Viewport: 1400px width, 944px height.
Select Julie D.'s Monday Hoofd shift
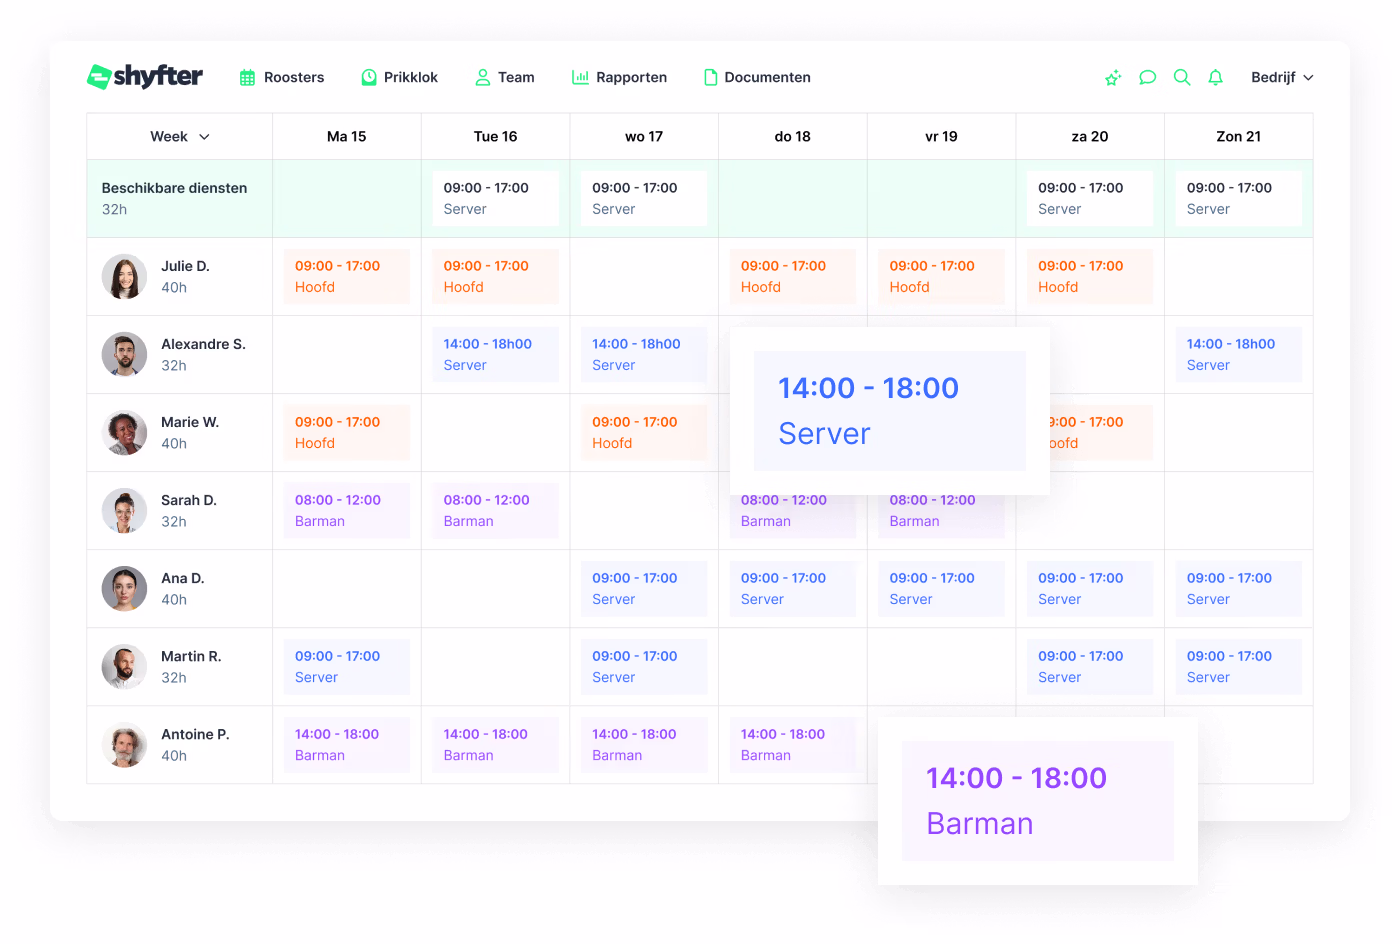tap(346, 276)
